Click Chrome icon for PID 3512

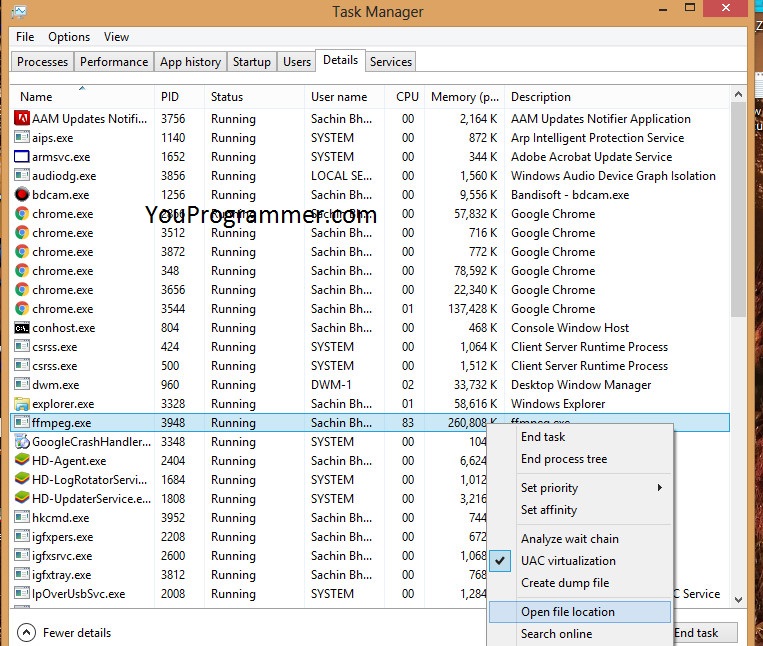(22, 233)
